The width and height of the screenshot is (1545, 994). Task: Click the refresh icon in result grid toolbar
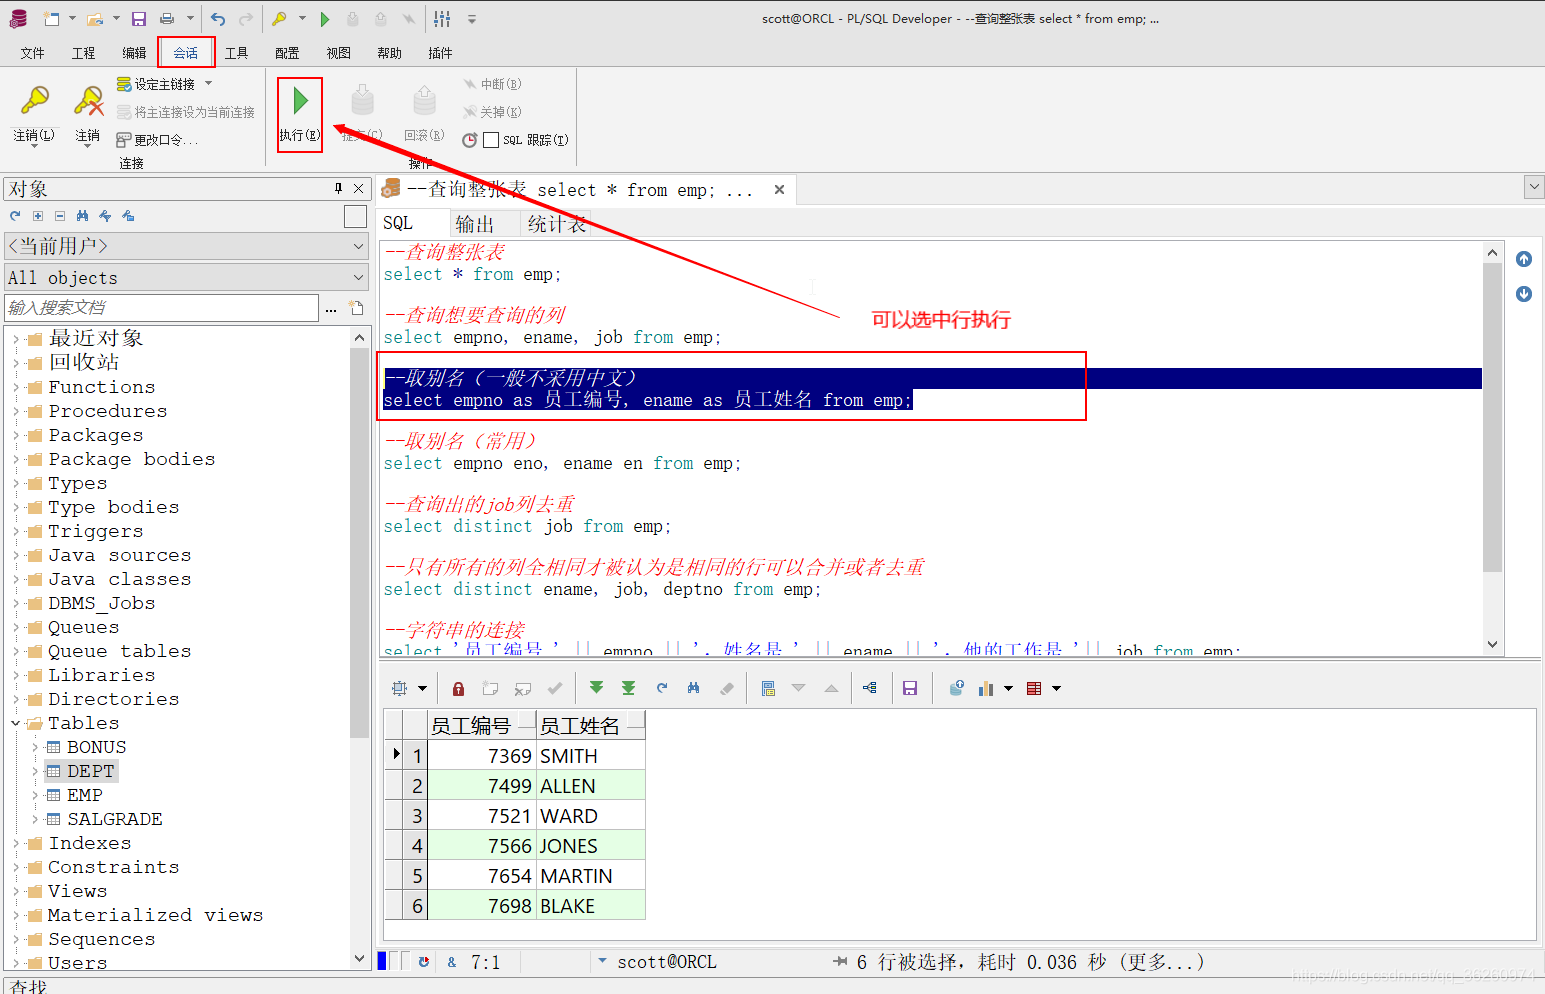[661, 688]
